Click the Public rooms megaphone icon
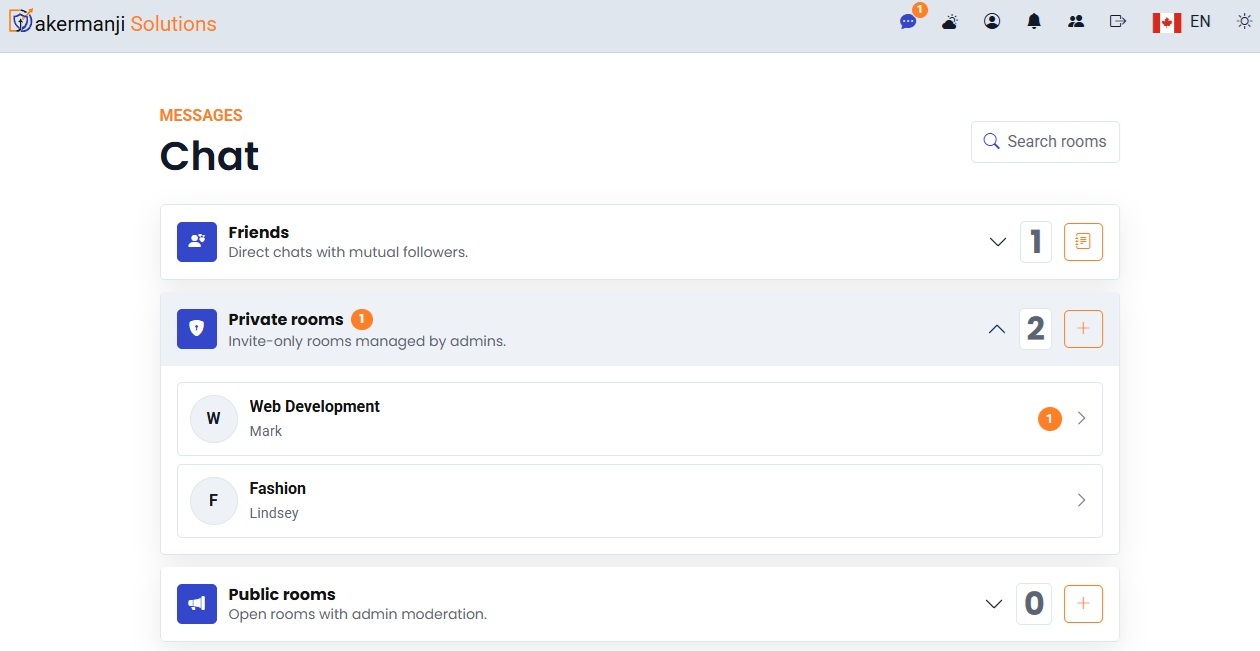The image size is (1260, 651). point(197,604)
